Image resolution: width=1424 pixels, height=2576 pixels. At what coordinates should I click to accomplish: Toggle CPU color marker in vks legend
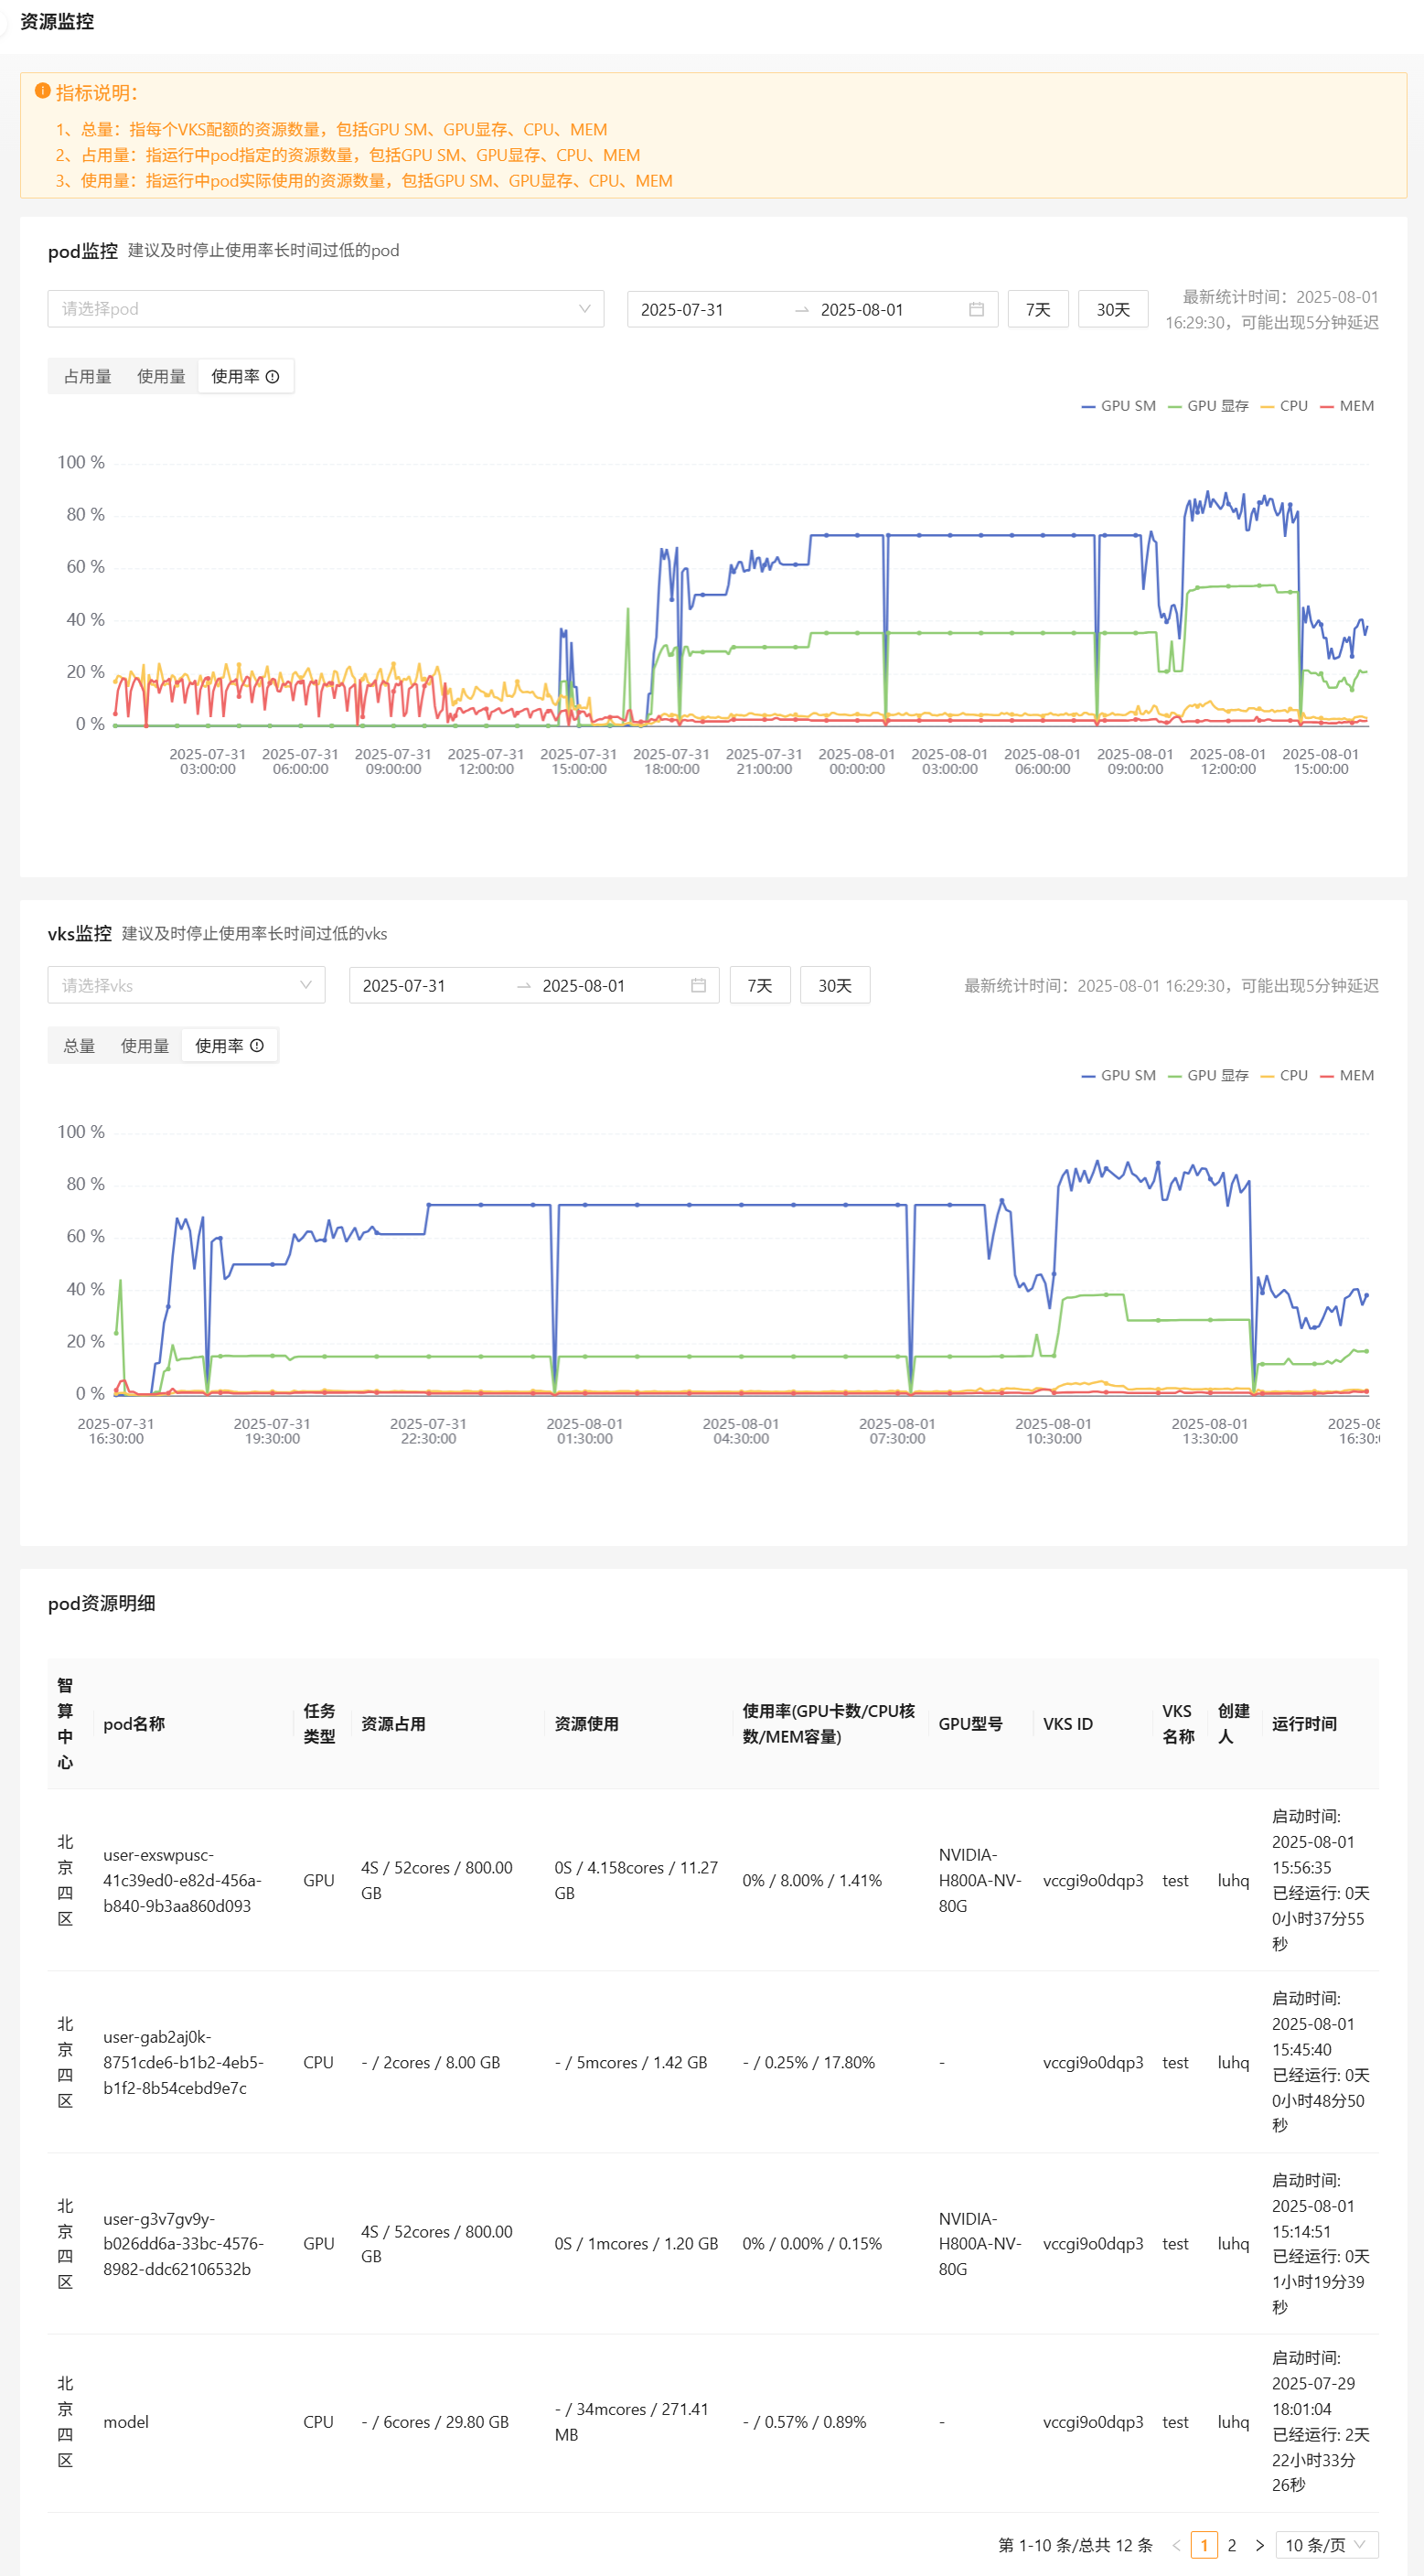click(x=1268, y=1076)
